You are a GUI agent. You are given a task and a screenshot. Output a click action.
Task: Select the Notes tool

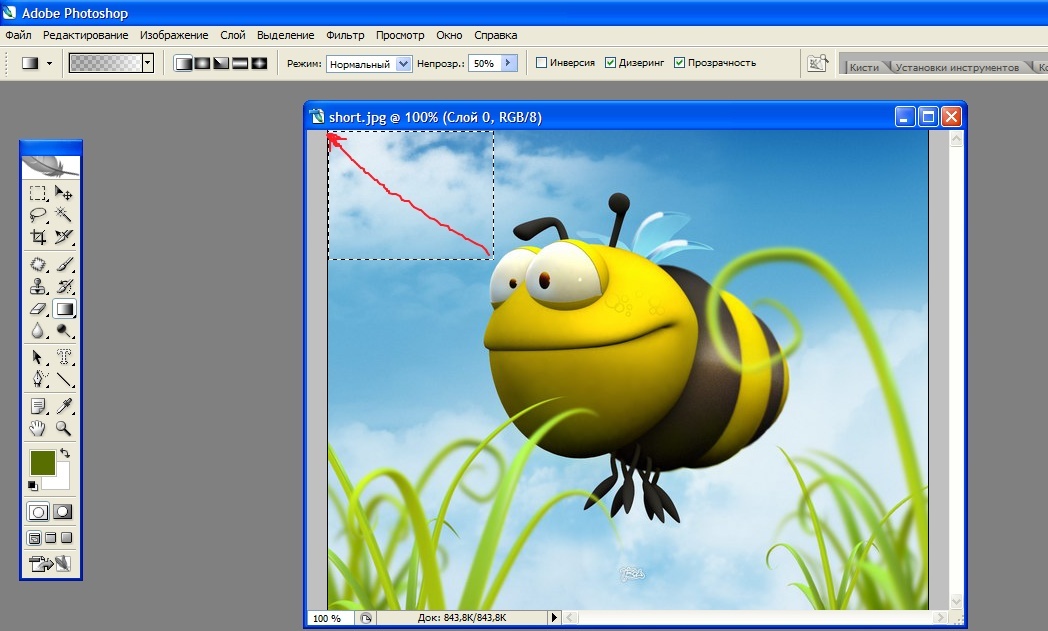point(38,406)
